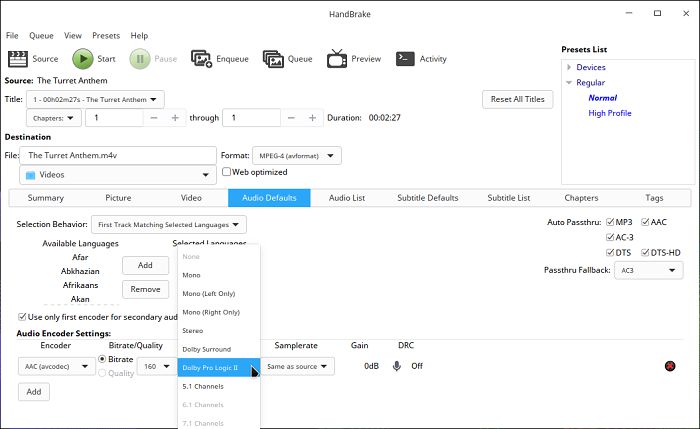Open the Format MPEG-4 dropdown
The width and height of the screenshot is (700, 429).
pyautogui.click(x=294, y=155)
